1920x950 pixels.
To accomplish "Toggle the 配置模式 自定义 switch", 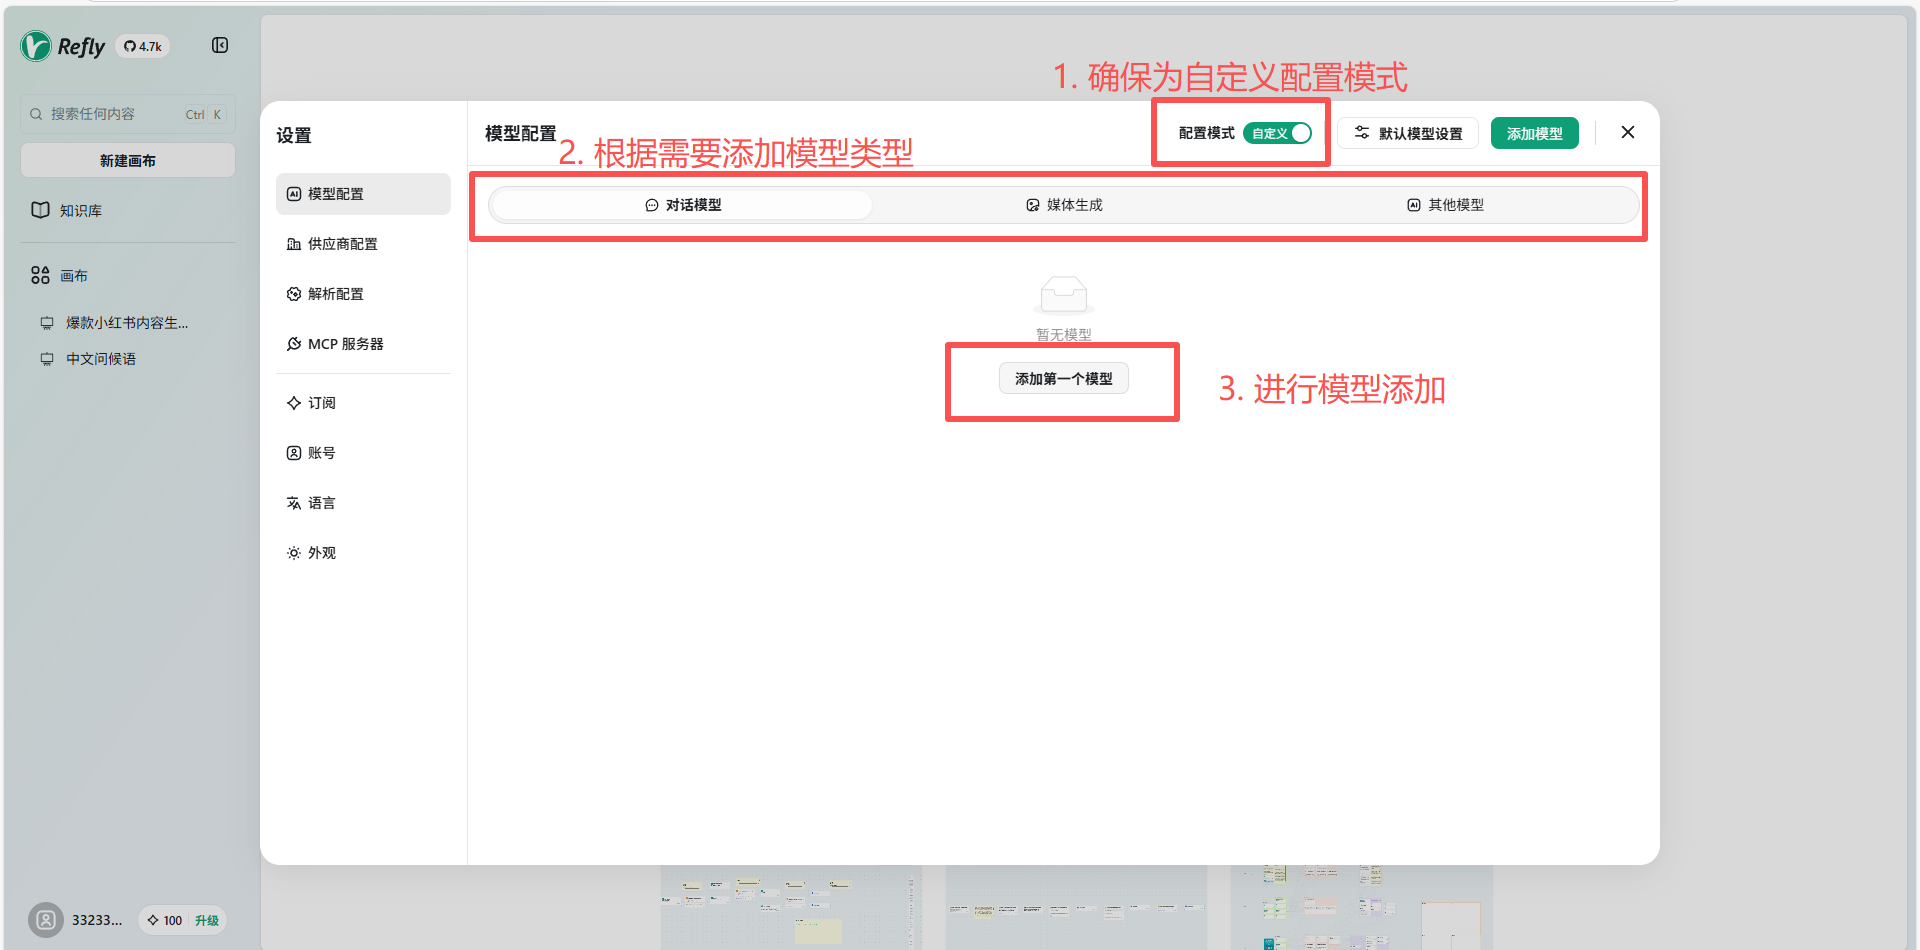I will point(1277,133).
